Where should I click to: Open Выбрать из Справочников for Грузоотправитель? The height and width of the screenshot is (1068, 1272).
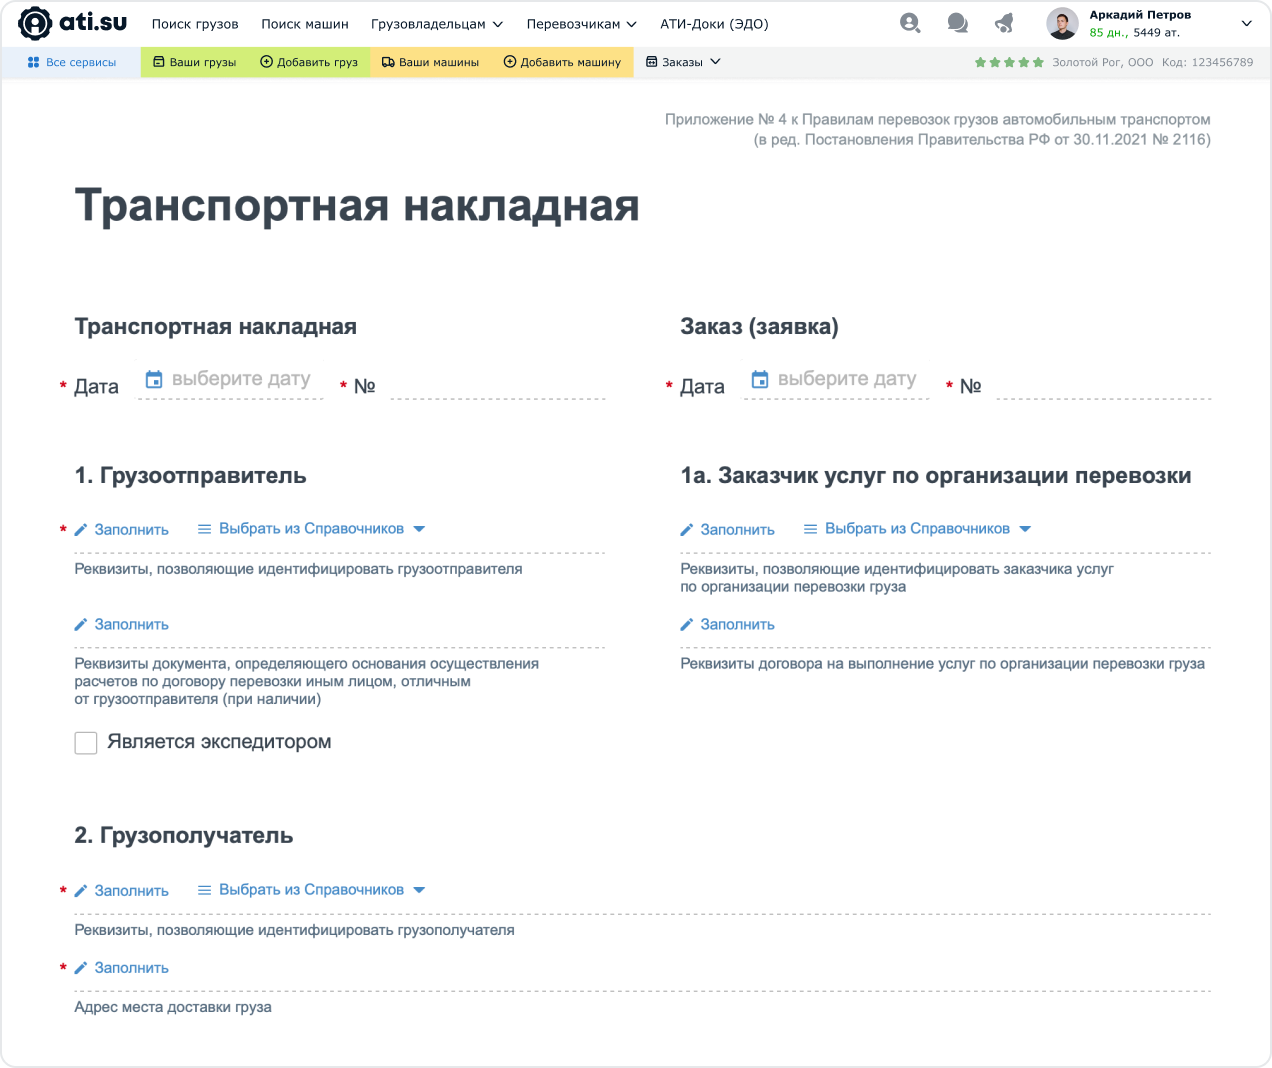click(x=311, y=529)
